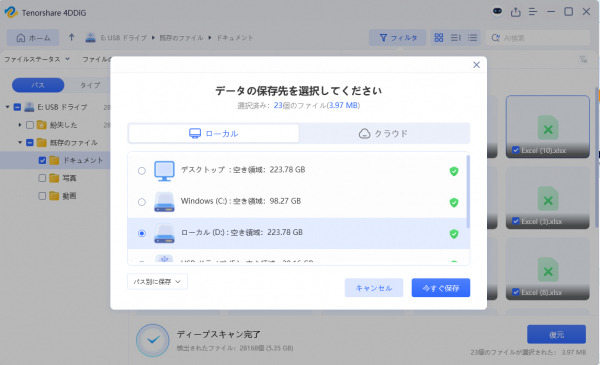The height and width of the screenshot is (365, 600).
Task: Click the drive list vertical scrollbar
Action: pyautogui.click(x=468, y=191)
